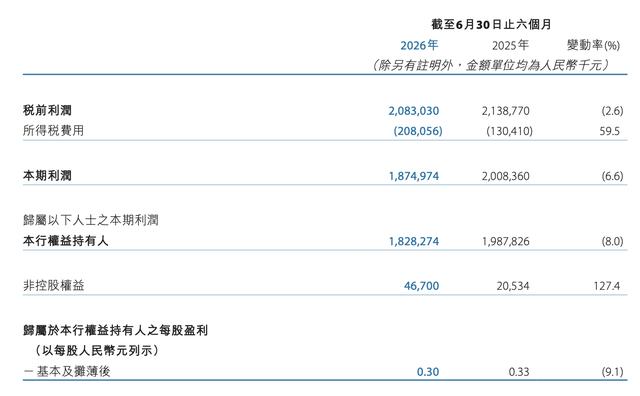This screenshot has height=396, width=640.
Task: Click the (9.1) change rate value
Action: tap(612, 372)
